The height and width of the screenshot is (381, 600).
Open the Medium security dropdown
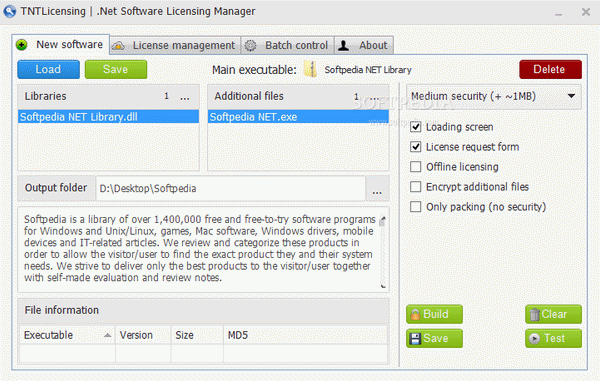click(x=494, y=96)
